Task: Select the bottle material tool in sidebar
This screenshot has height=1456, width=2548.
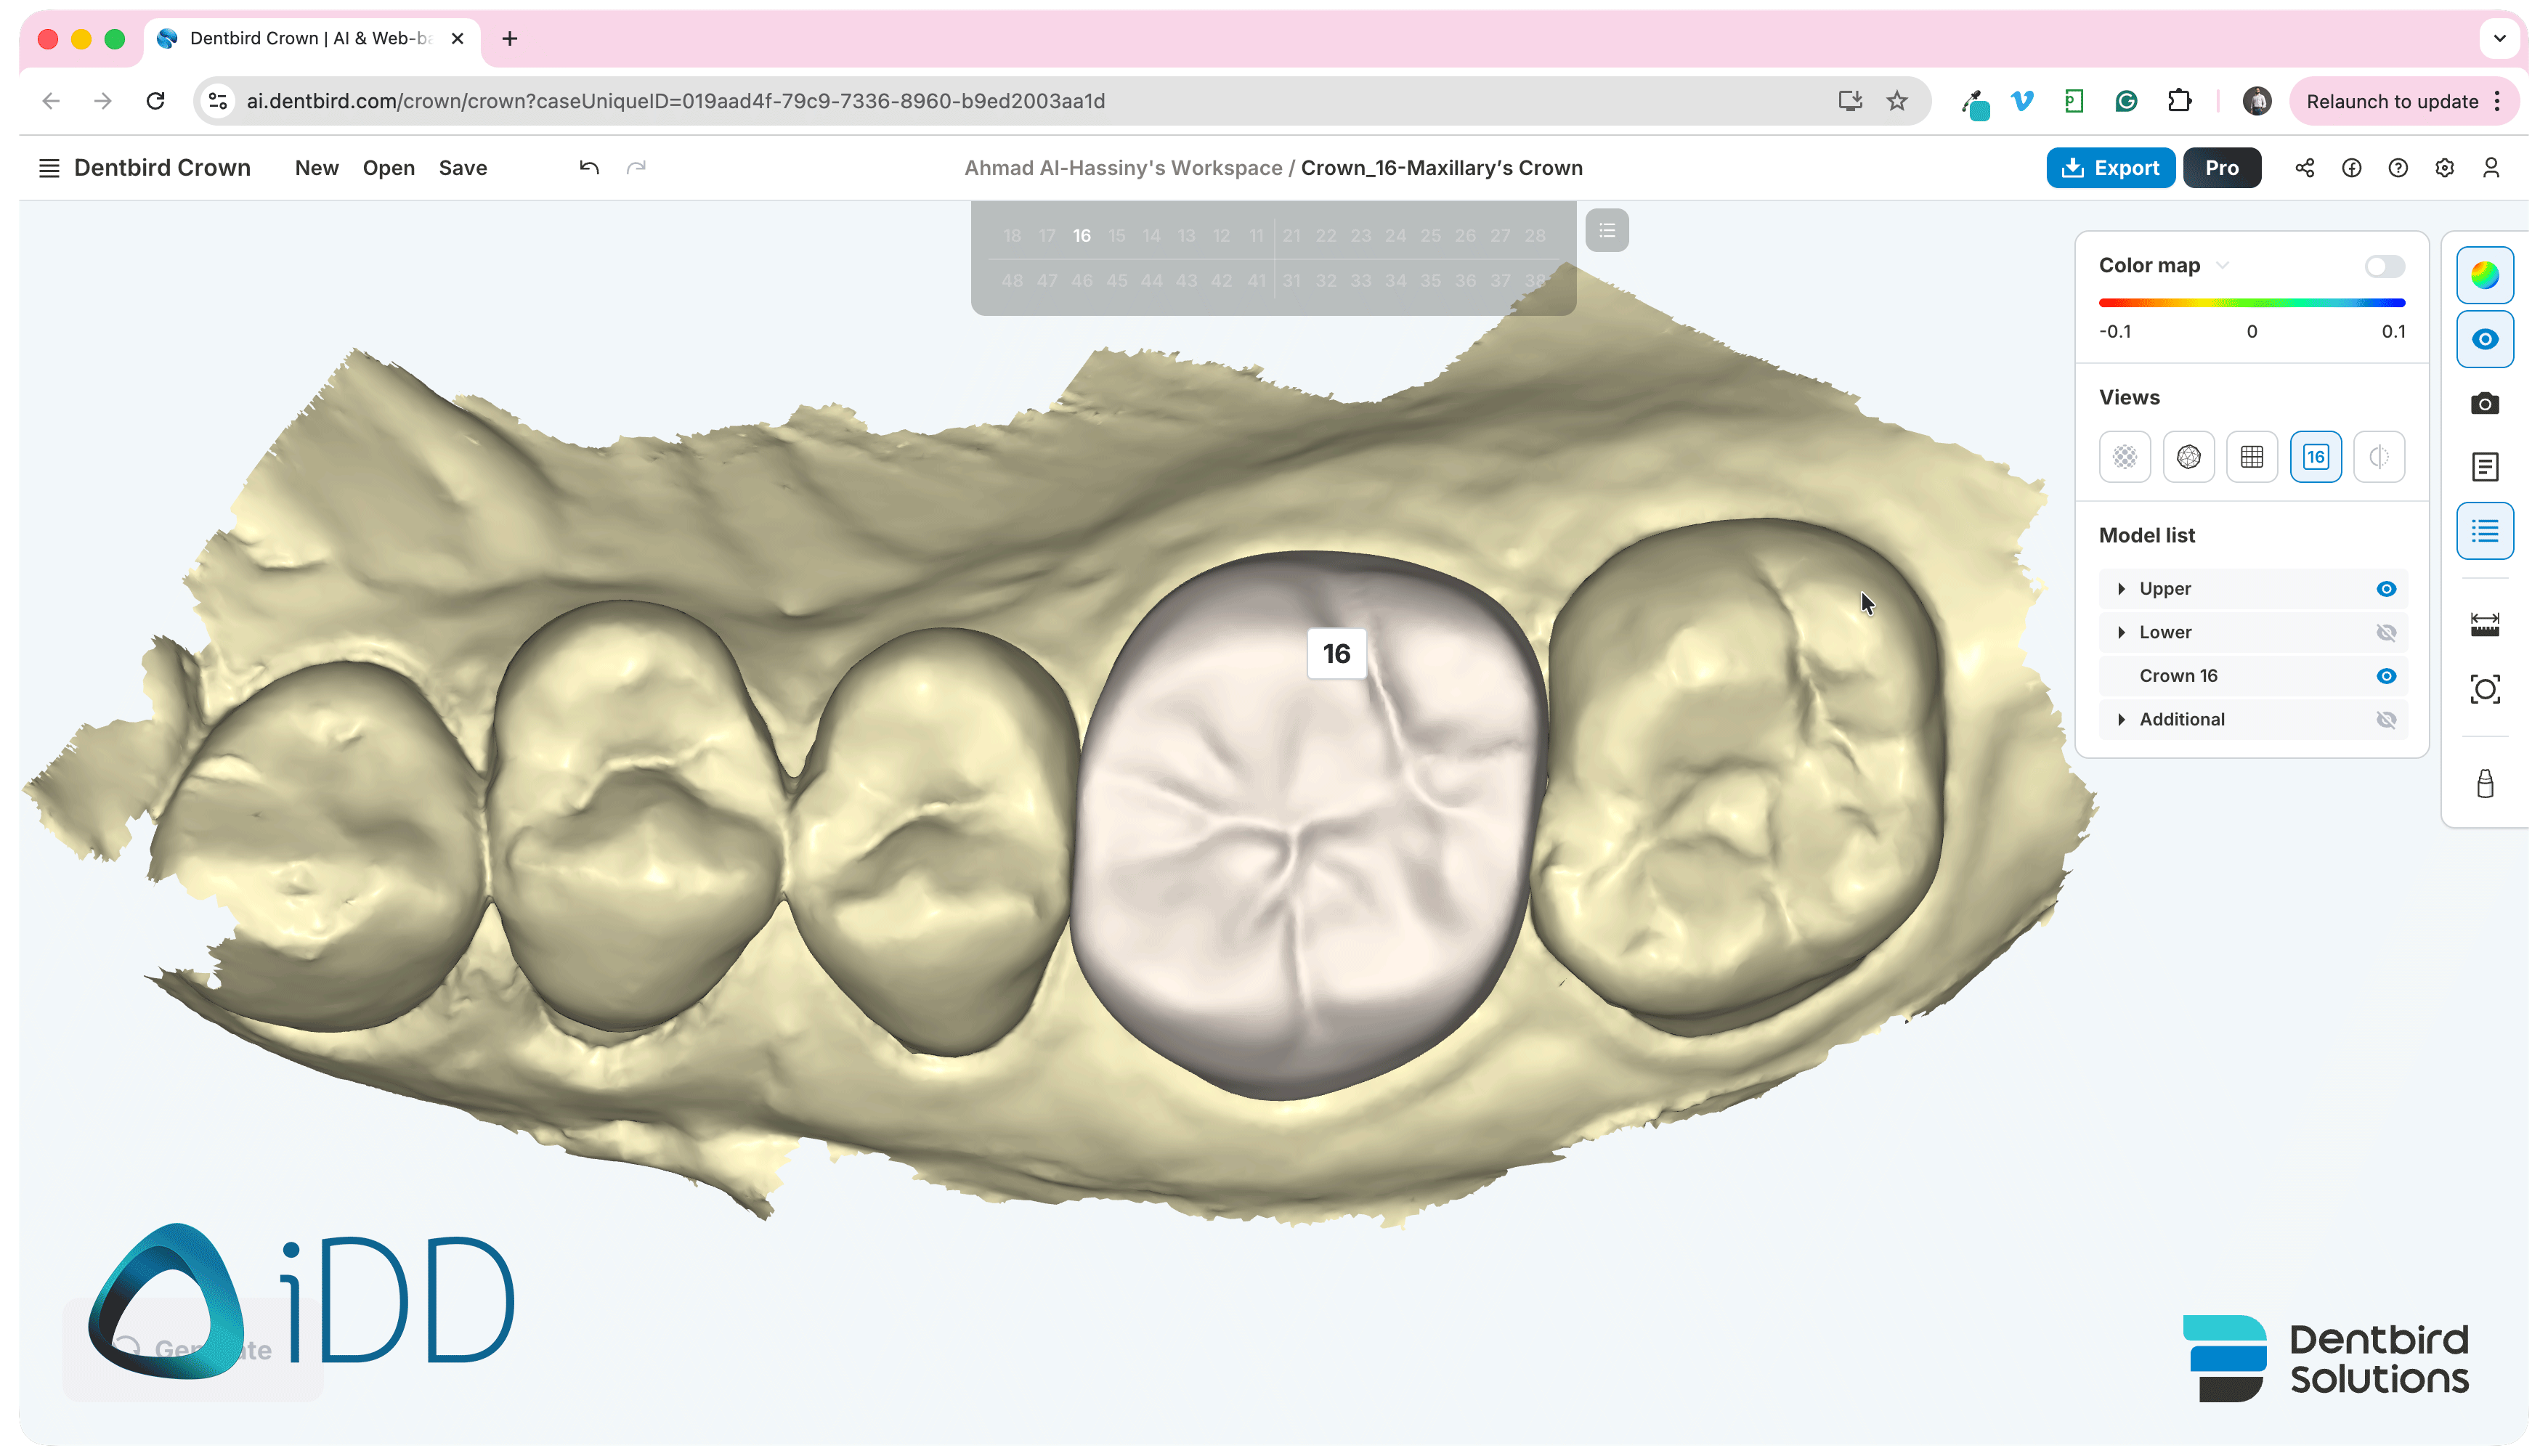Action: pos(2485,784)
